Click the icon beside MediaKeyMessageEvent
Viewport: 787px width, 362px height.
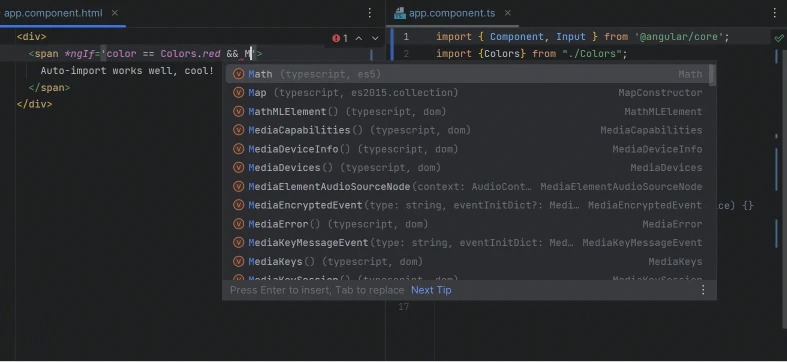[x=238, y=243]
